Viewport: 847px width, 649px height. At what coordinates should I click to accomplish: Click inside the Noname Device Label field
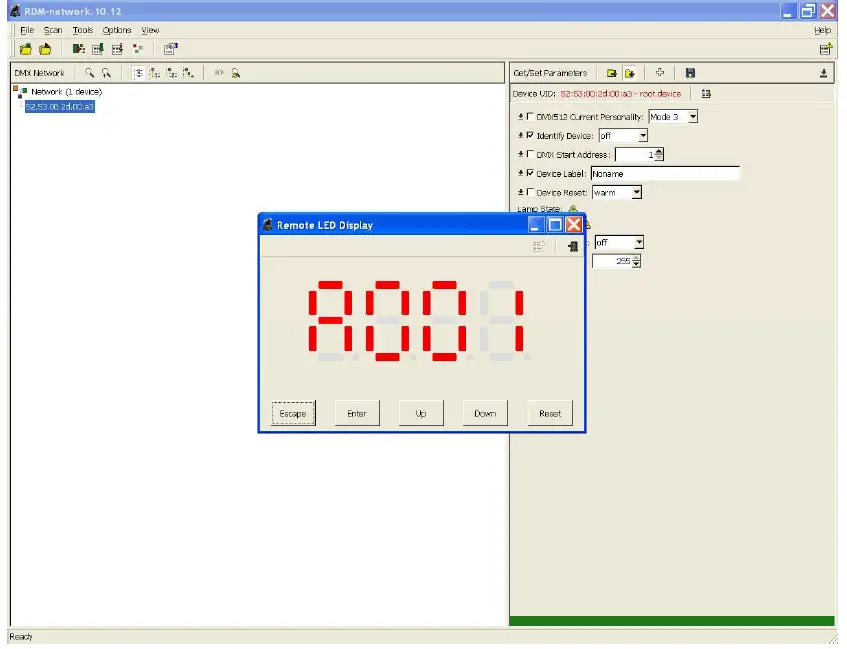tap(665, 173)
